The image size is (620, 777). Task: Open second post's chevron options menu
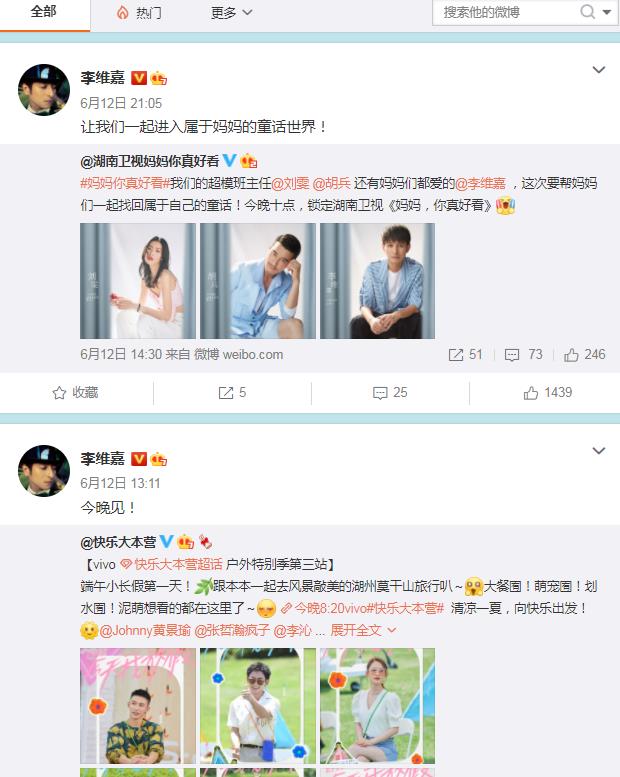click(599, 451)
